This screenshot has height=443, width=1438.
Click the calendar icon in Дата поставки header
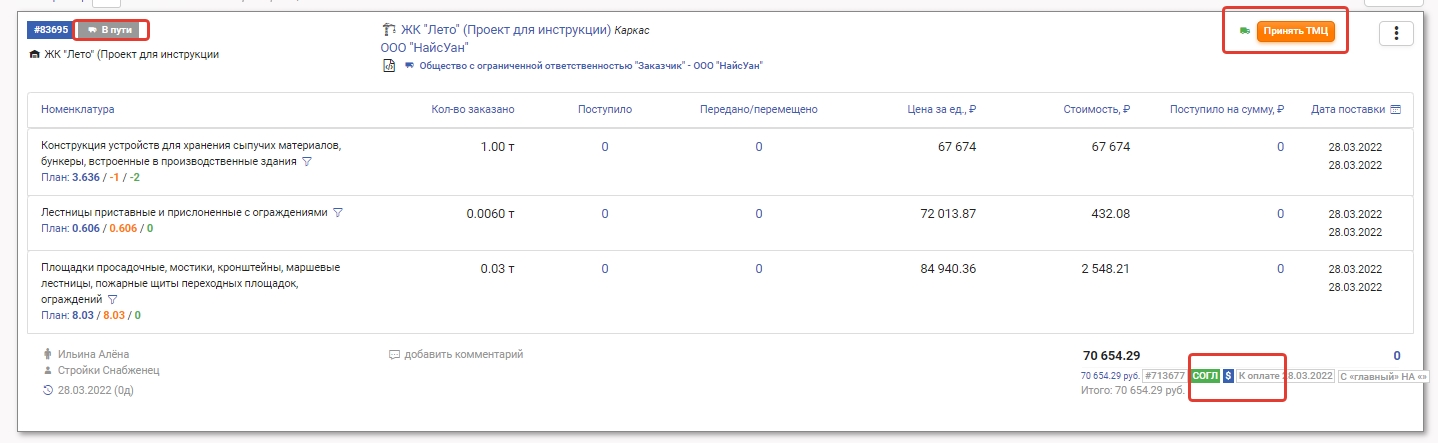1395,110
